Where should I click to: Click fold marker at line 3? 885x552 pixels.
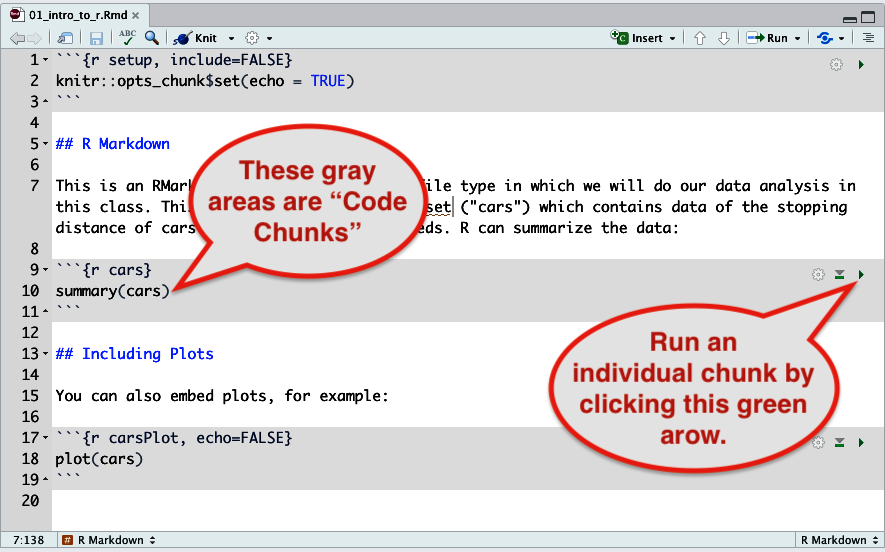click(x=46, y=102)
